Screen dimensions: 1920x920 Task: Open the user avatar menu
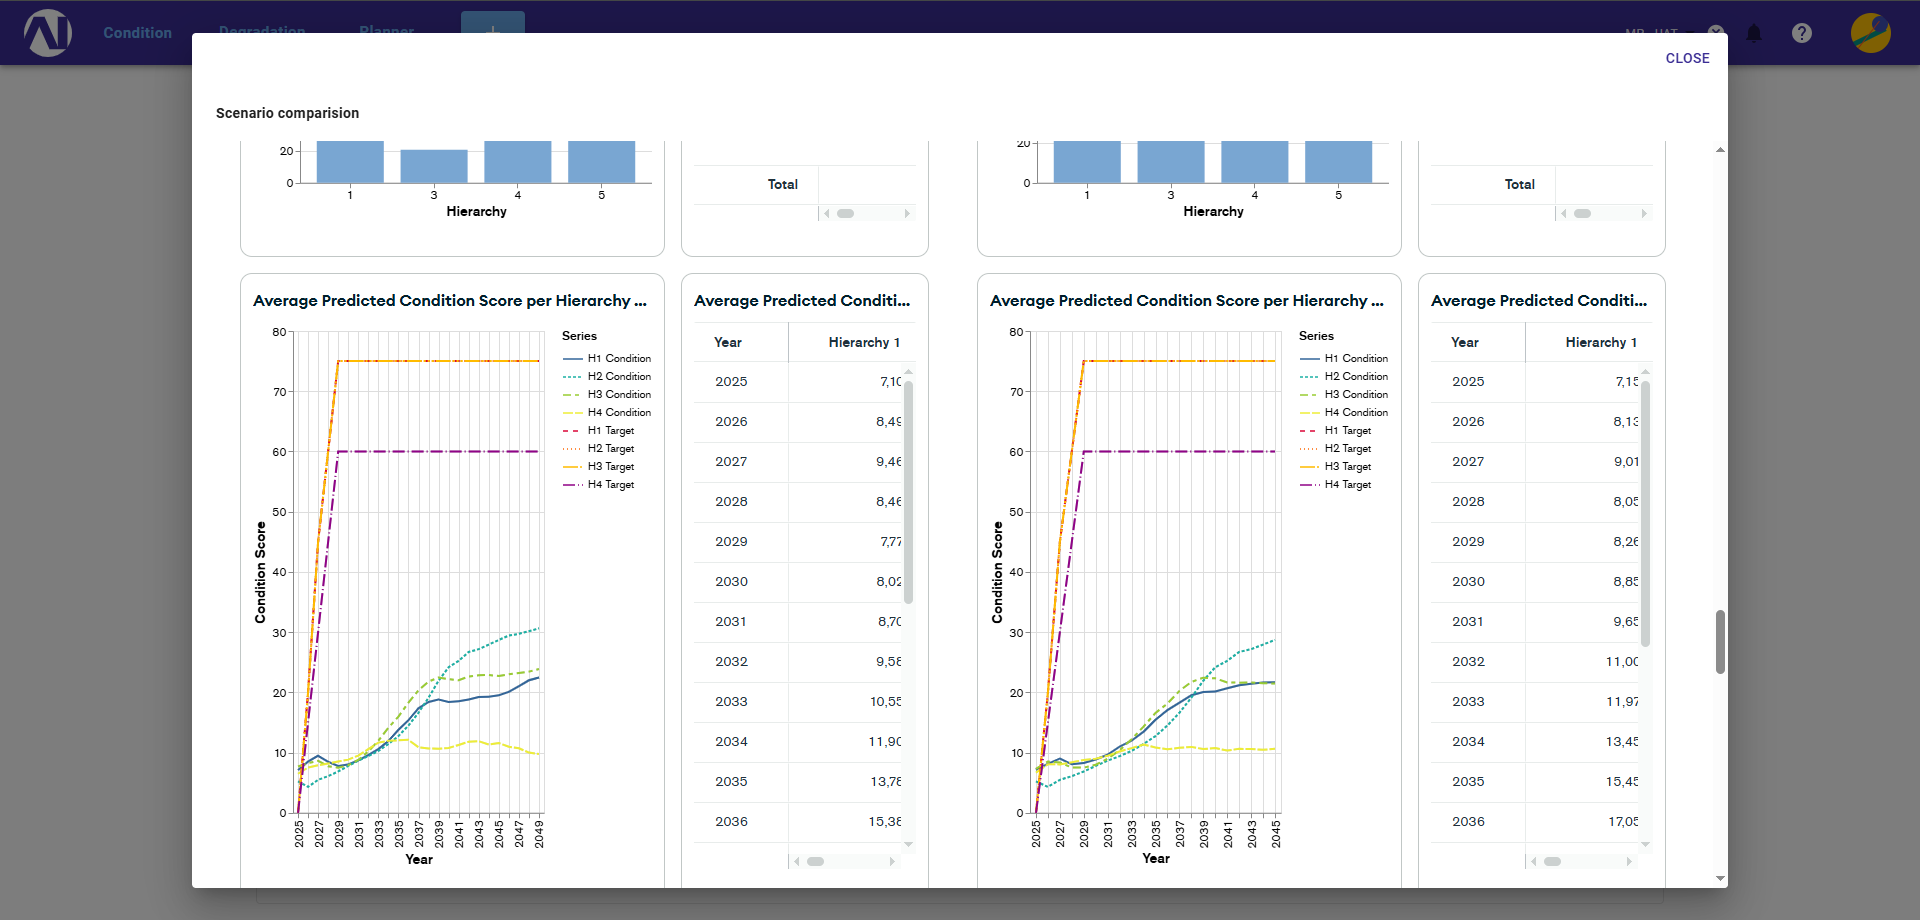pyautogui.click(x=1870, y=33)
